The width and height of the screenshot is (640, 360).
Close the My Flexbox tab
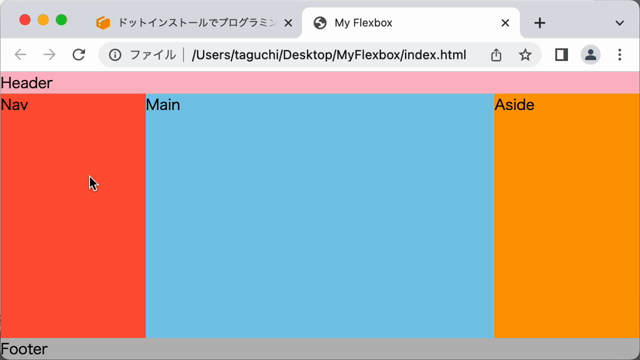point(505,23)
